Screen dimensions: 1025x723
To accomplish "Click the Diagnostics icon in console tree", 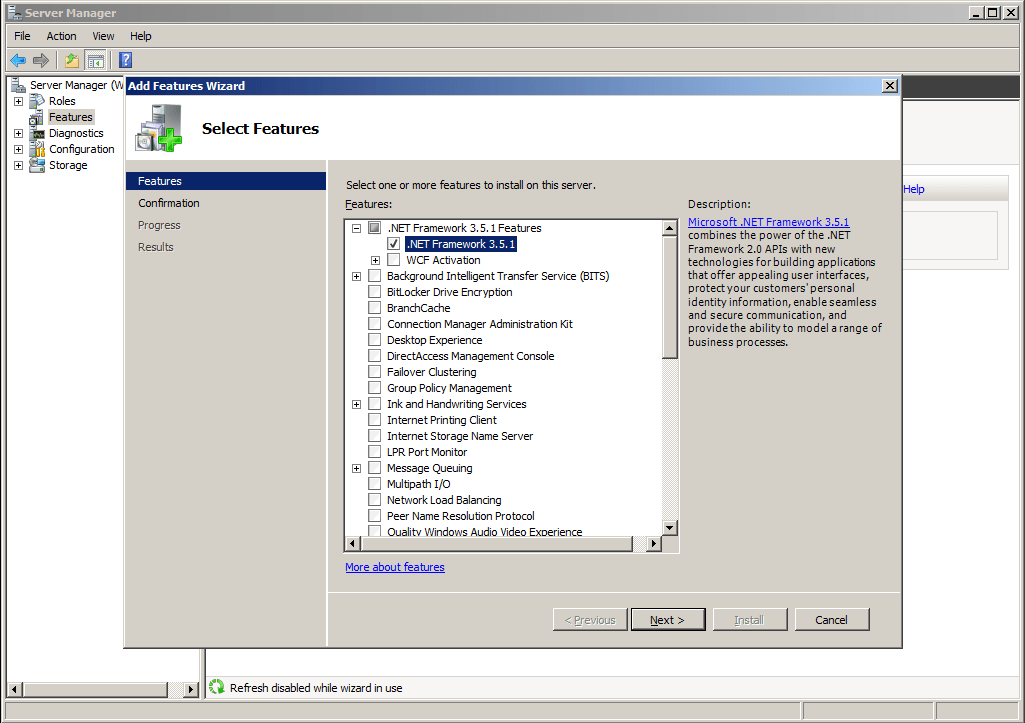I will pos(37,133).
